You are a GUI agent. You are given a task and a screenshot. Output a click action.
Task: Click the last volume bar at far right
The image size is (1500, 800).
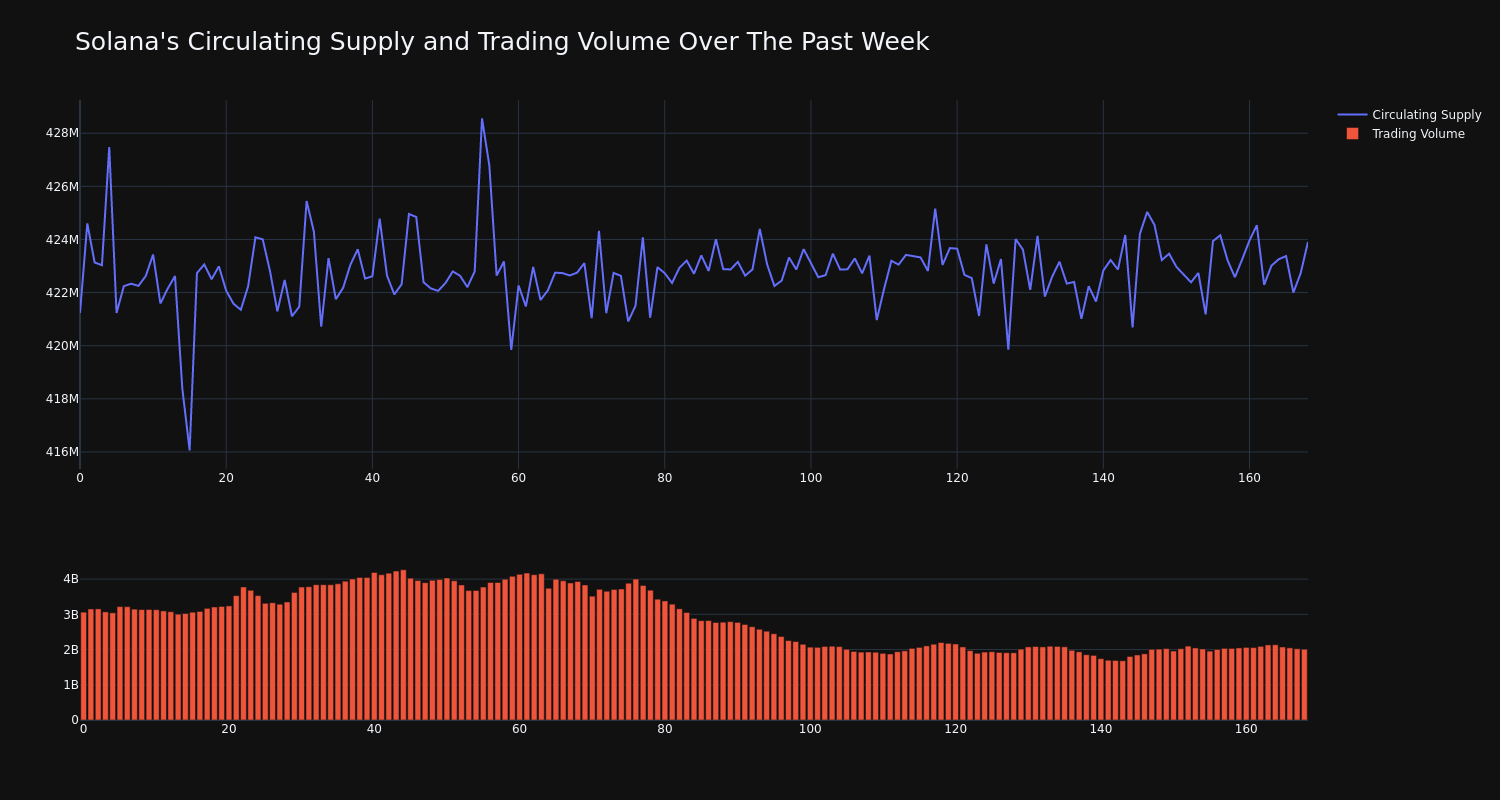(x=1304, y=684)
